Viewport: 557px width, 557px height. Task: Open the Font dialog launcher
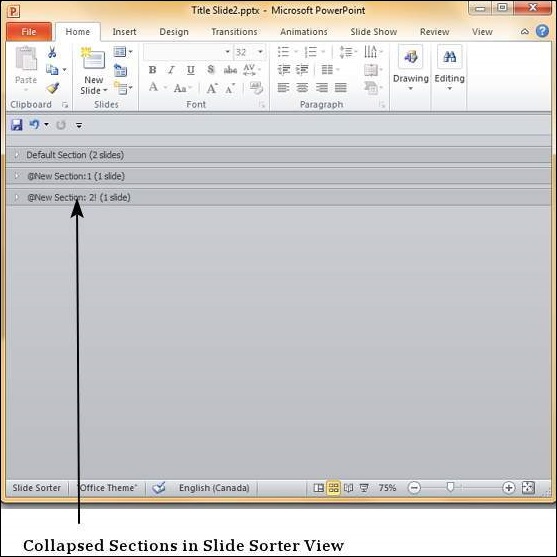(262, 105)
